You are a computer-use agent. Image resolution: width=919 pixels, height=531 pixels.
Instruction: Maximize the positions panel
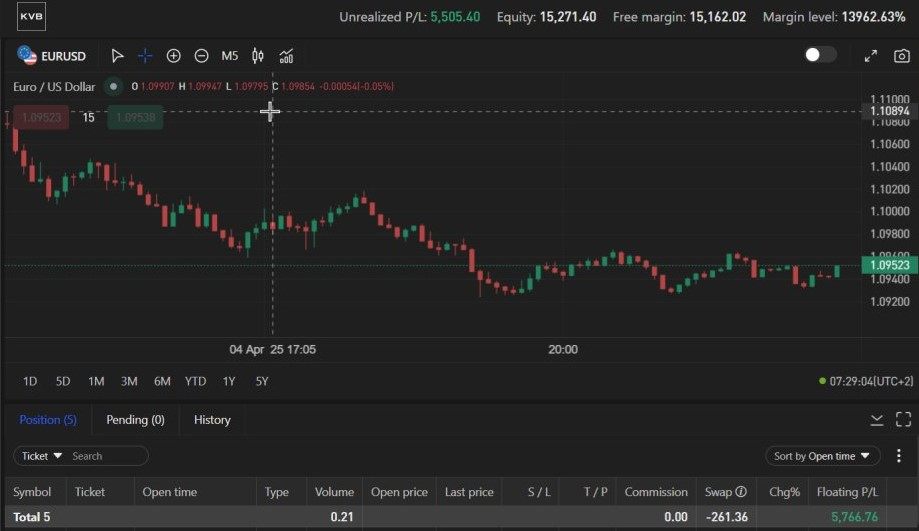pyautogui.click(x=903, y=420)
